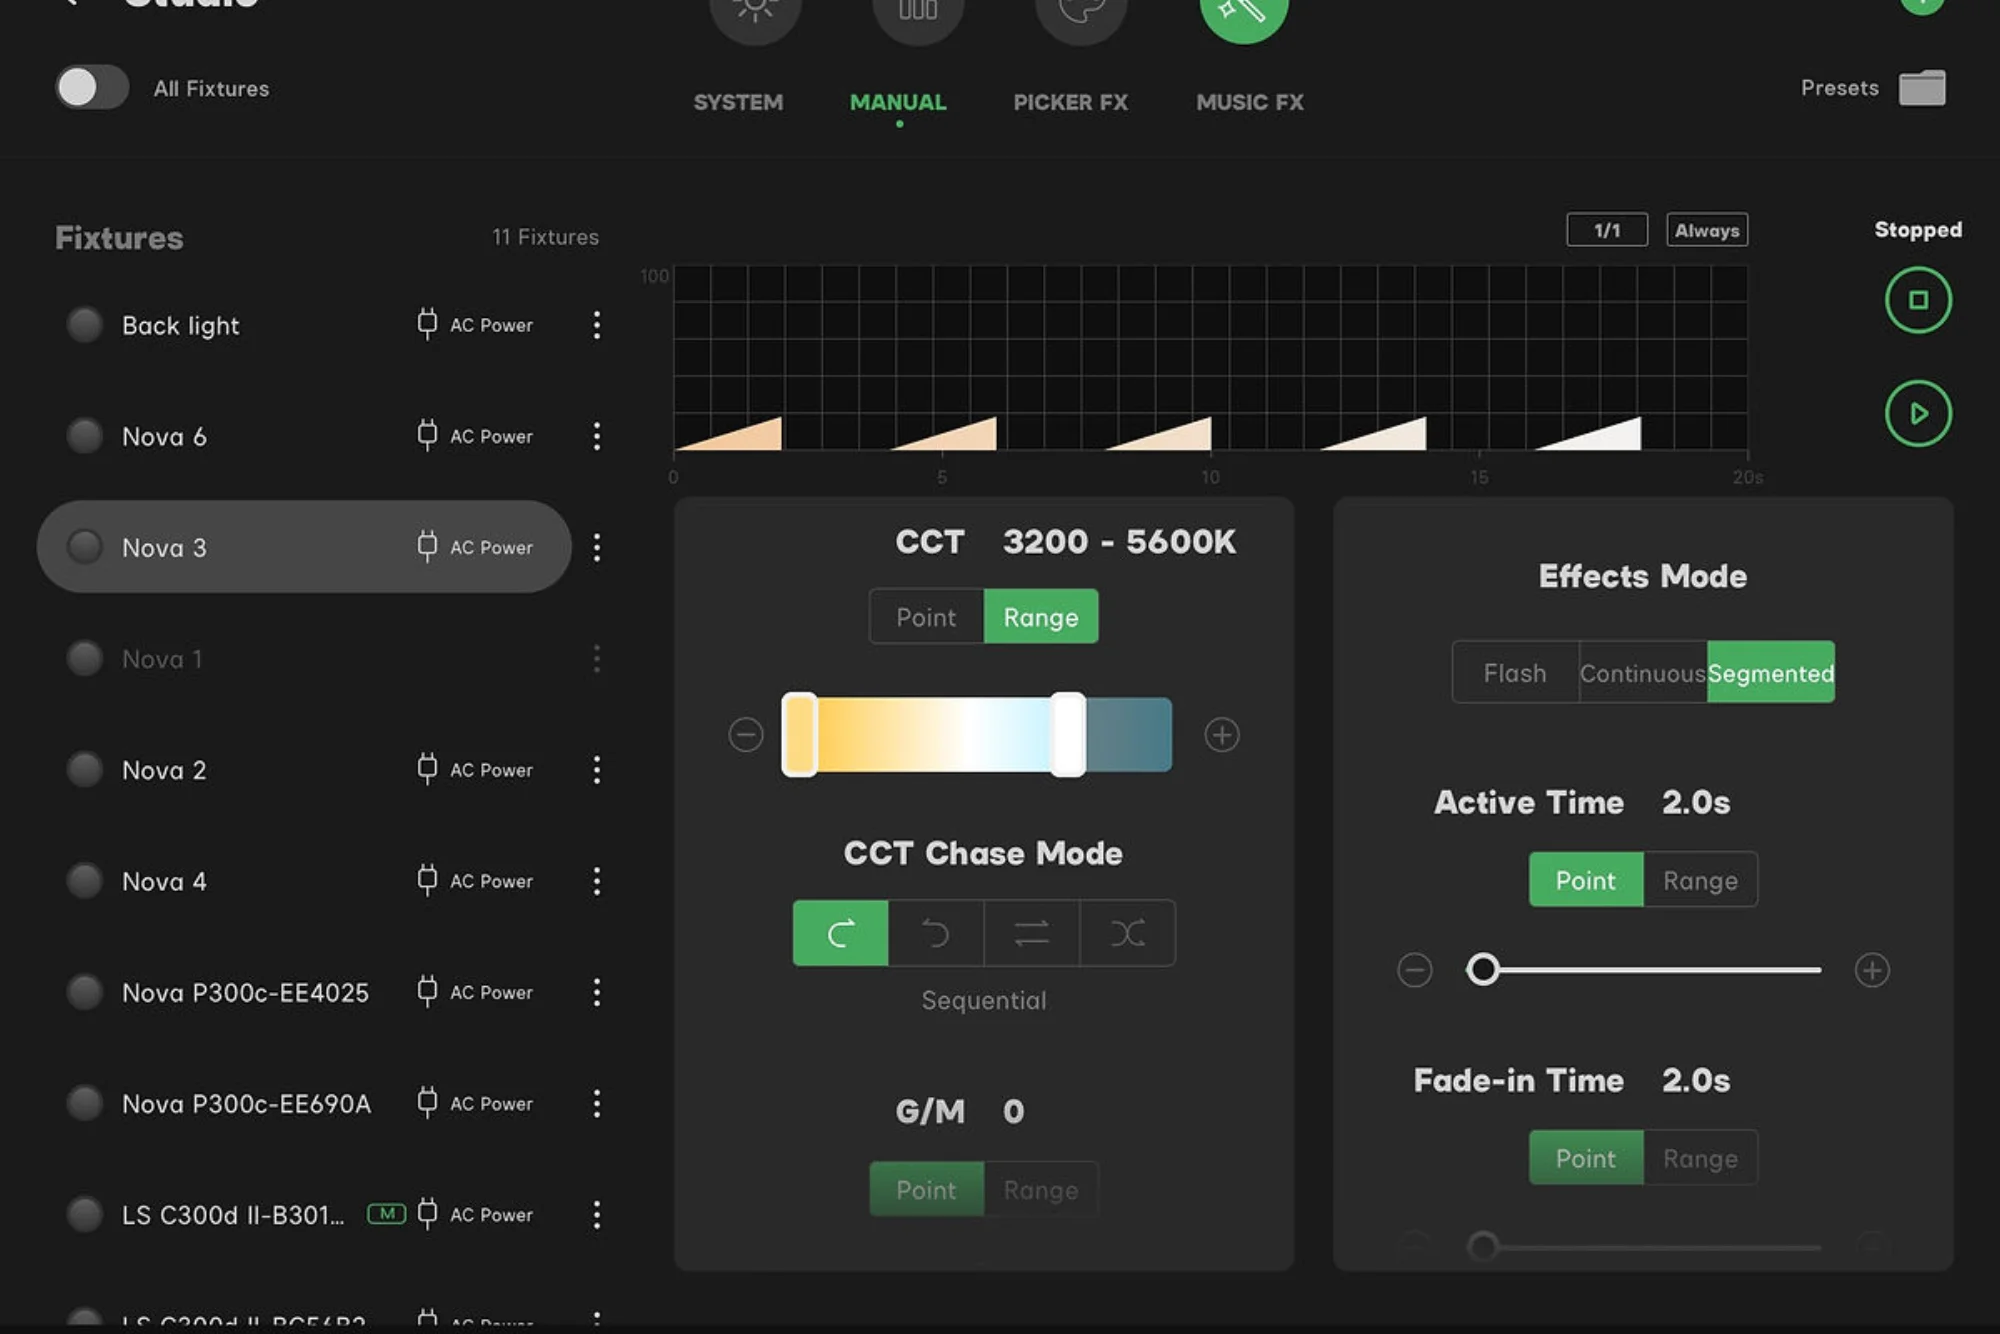
Task: Select the shuffle chase mode icon
Action: (x=1127, y=933)
